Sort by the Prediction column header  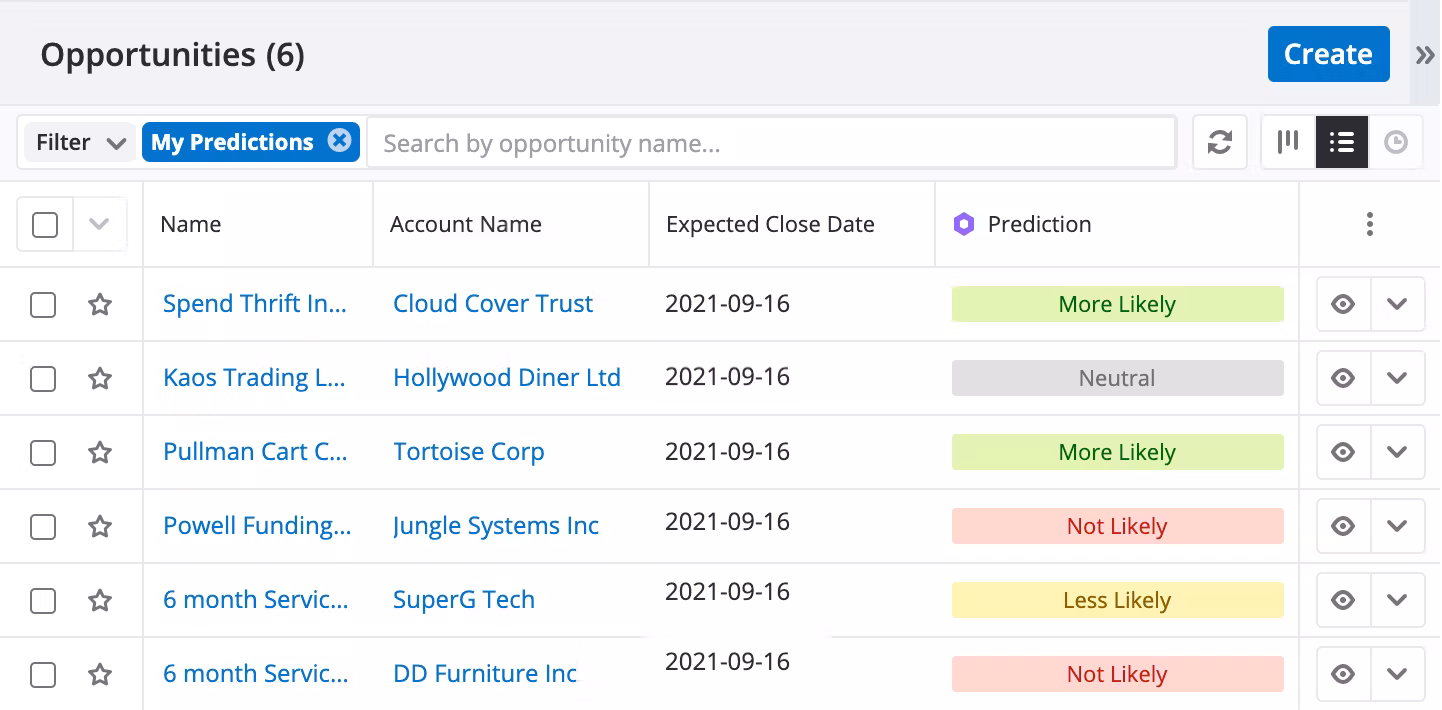click(x=1039, y=224)
